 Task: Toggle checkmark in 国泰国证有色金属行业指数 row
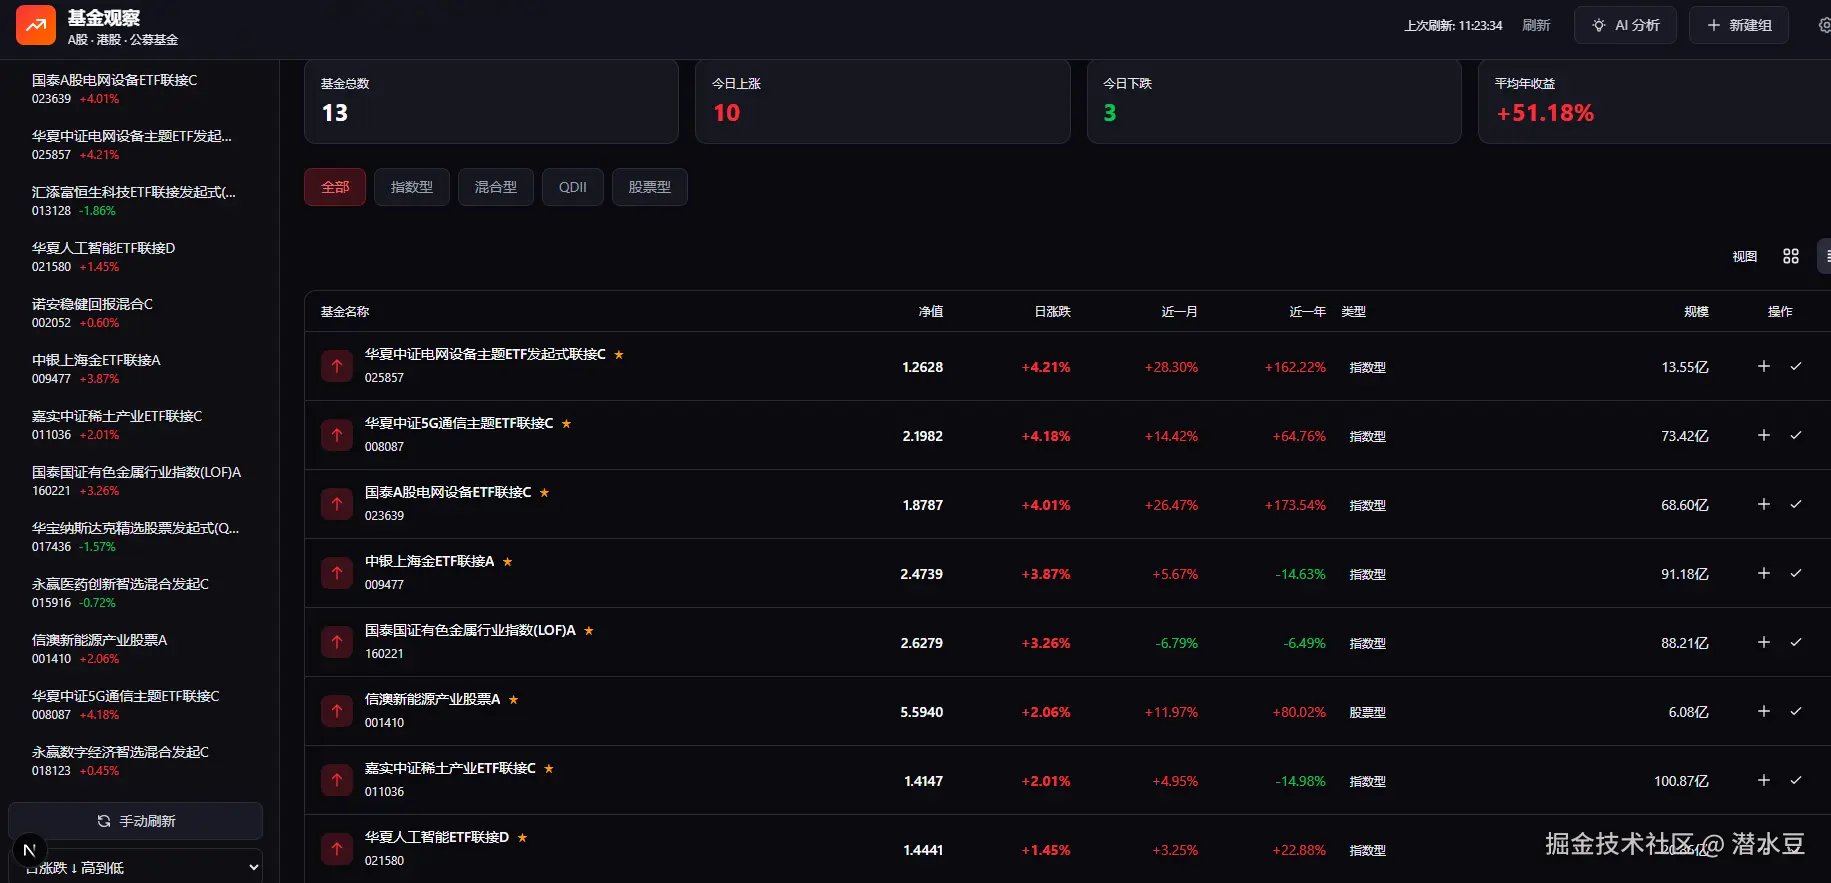coord(1796,643)
